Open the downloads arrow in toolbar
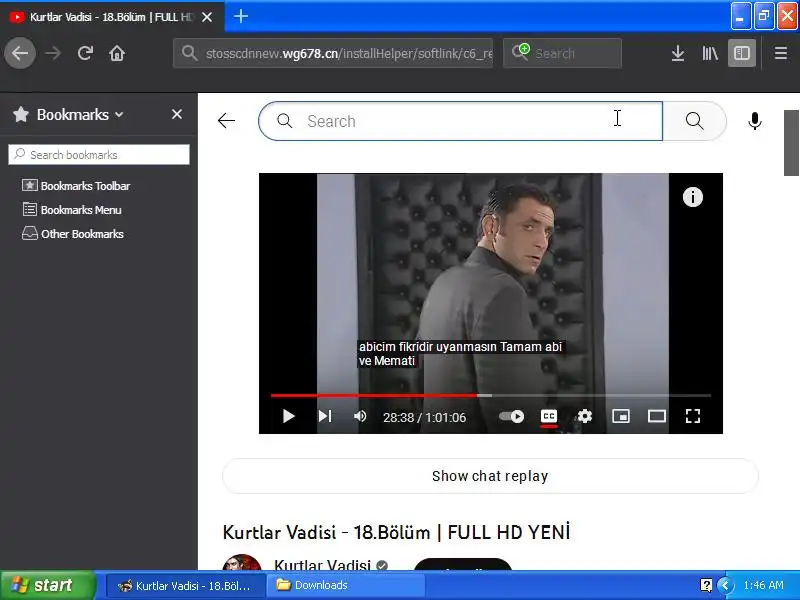 tap(678, 53)
